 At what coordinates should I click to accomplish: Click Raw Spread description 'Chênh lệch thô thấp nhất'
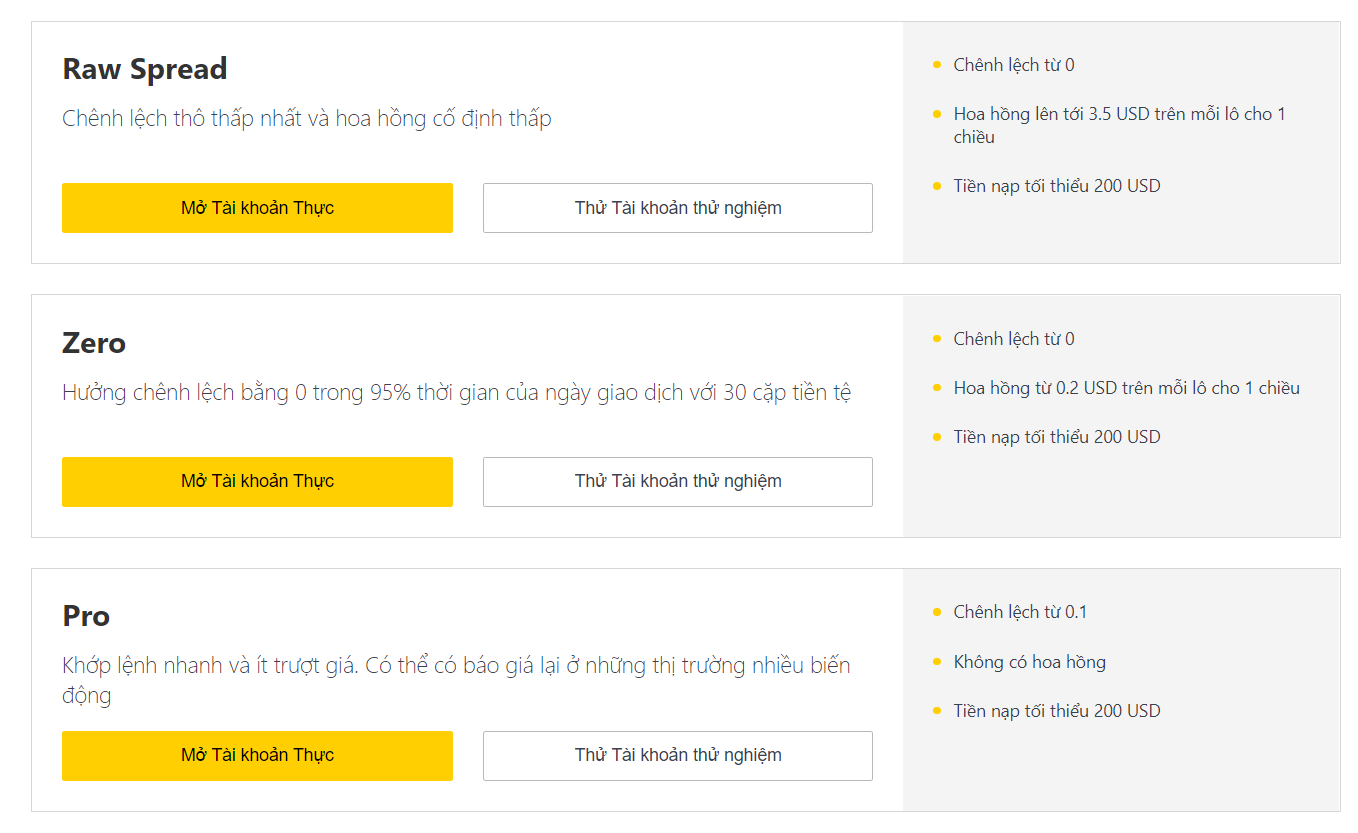[x=306, y=118]
